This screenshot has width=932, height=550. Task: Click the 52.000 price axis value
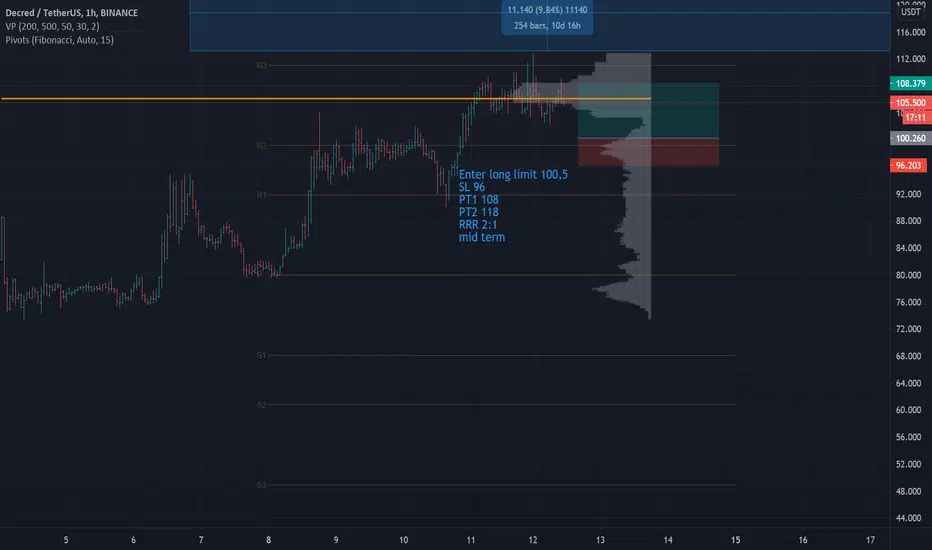click(908, 464)
